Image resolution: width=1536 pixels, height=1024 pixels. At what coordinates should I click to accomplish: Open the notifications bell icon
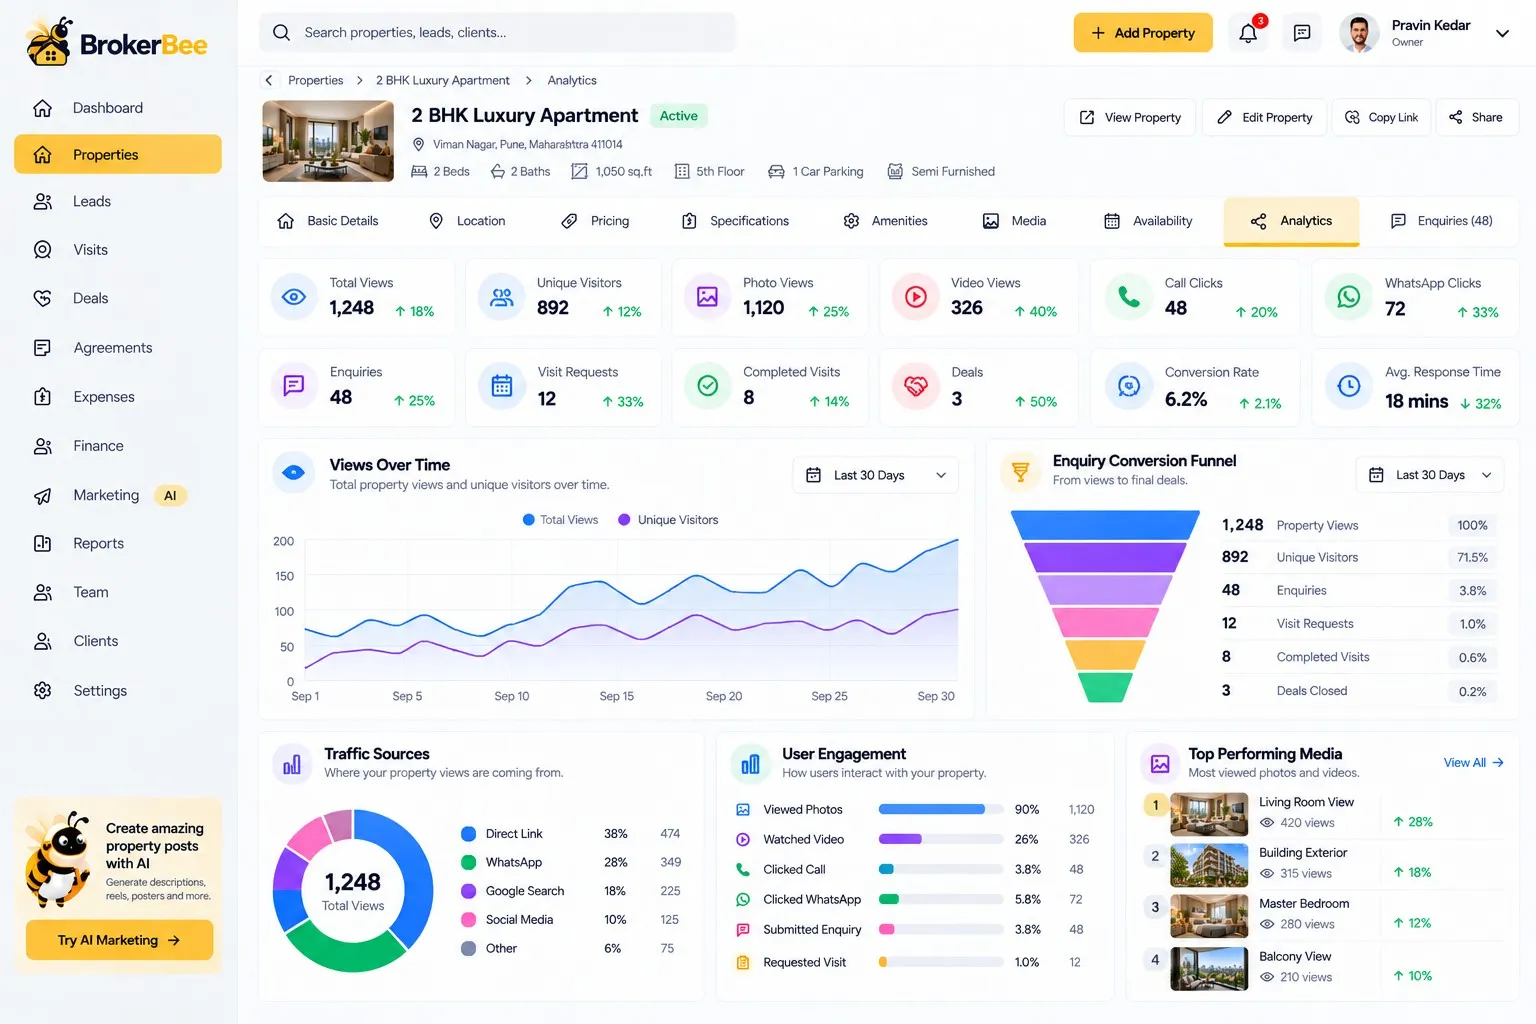1248,33
